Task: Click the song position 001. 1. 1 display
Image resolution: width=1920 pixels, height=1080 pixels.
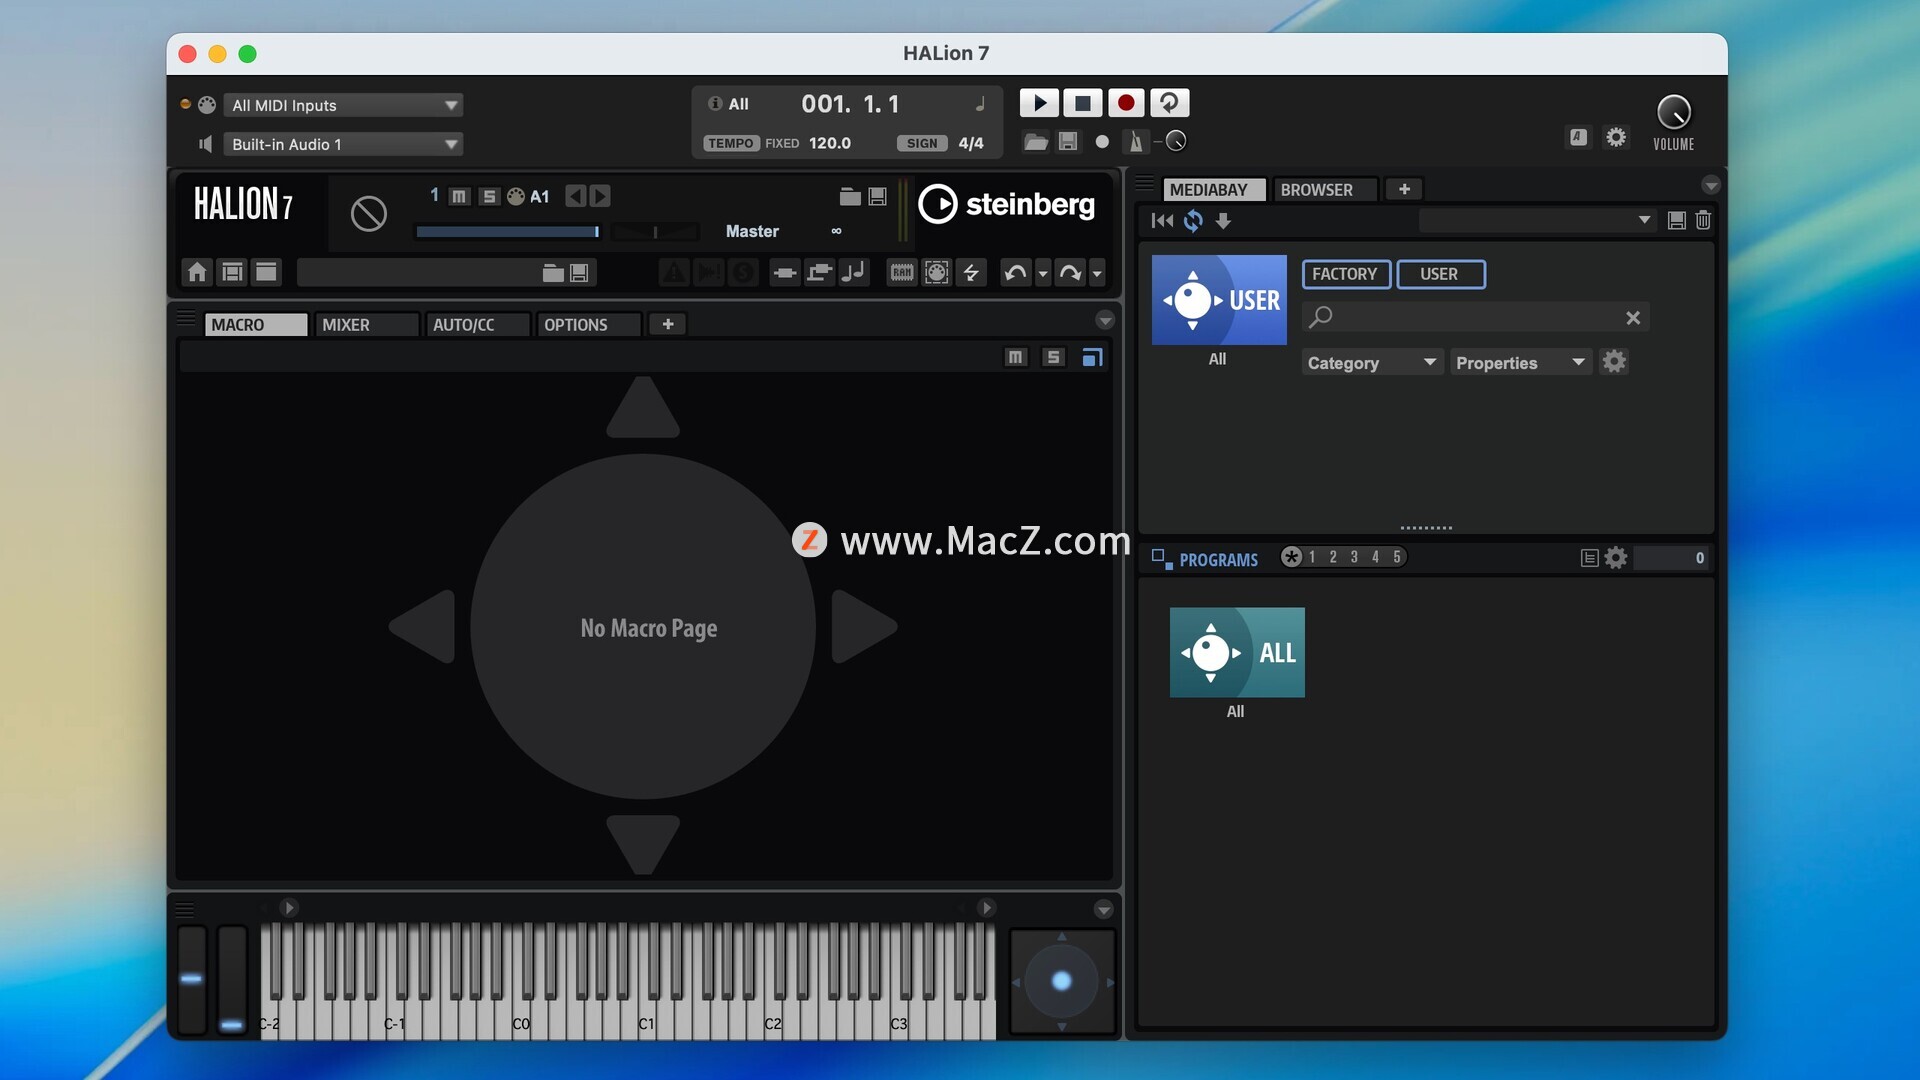Action: click(850, 104)
